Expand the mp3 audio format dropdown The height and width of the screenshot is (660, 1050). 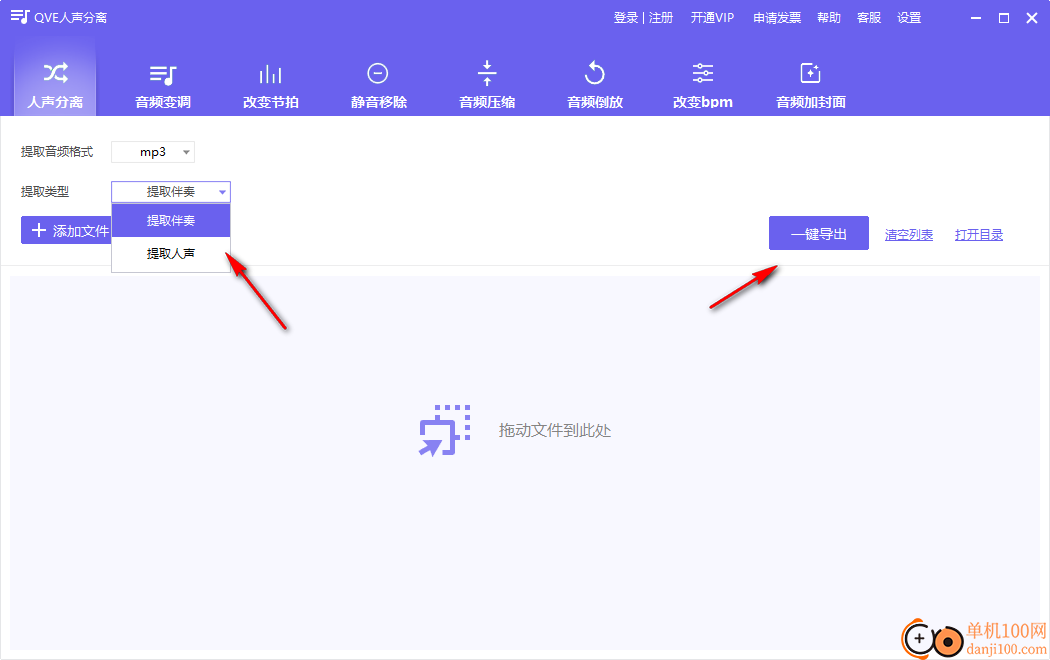(x=153, y=152)
